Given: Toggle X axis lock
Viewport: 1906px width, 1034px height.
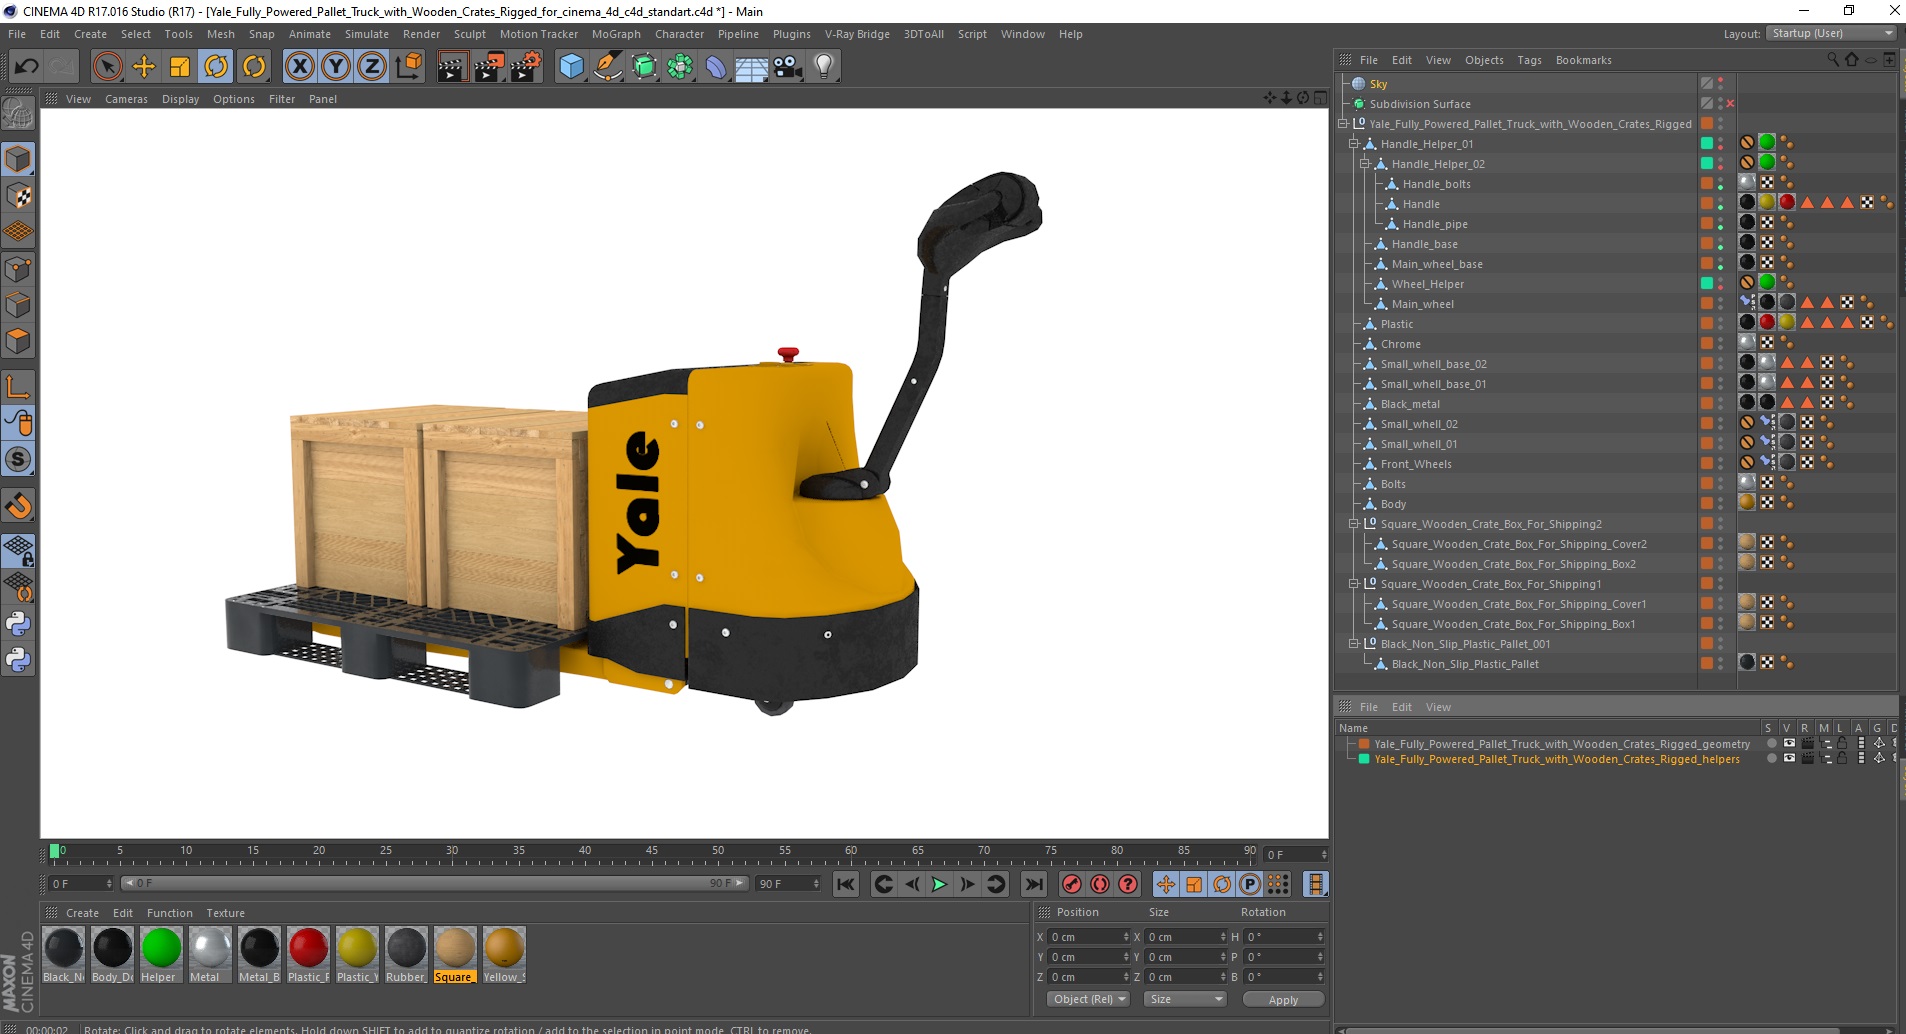Looking at the screenshot, I should pos(299,66).
